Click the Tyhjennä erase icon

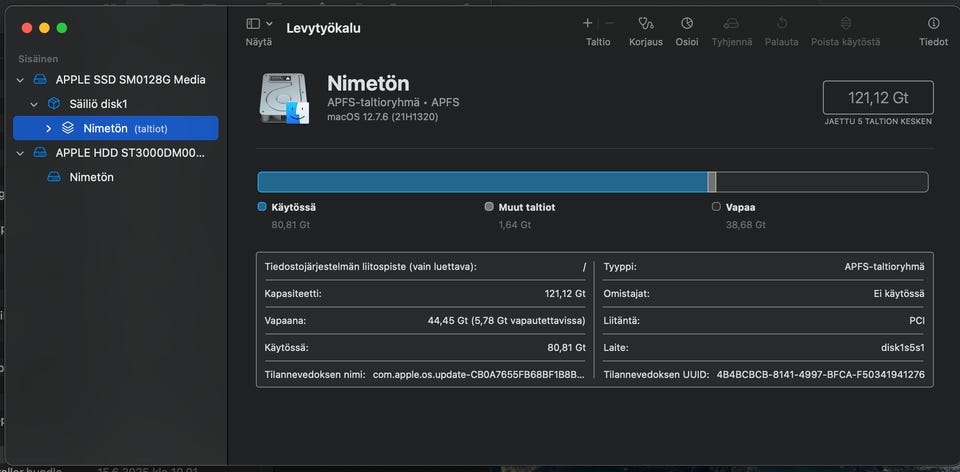tap(731, 24)
